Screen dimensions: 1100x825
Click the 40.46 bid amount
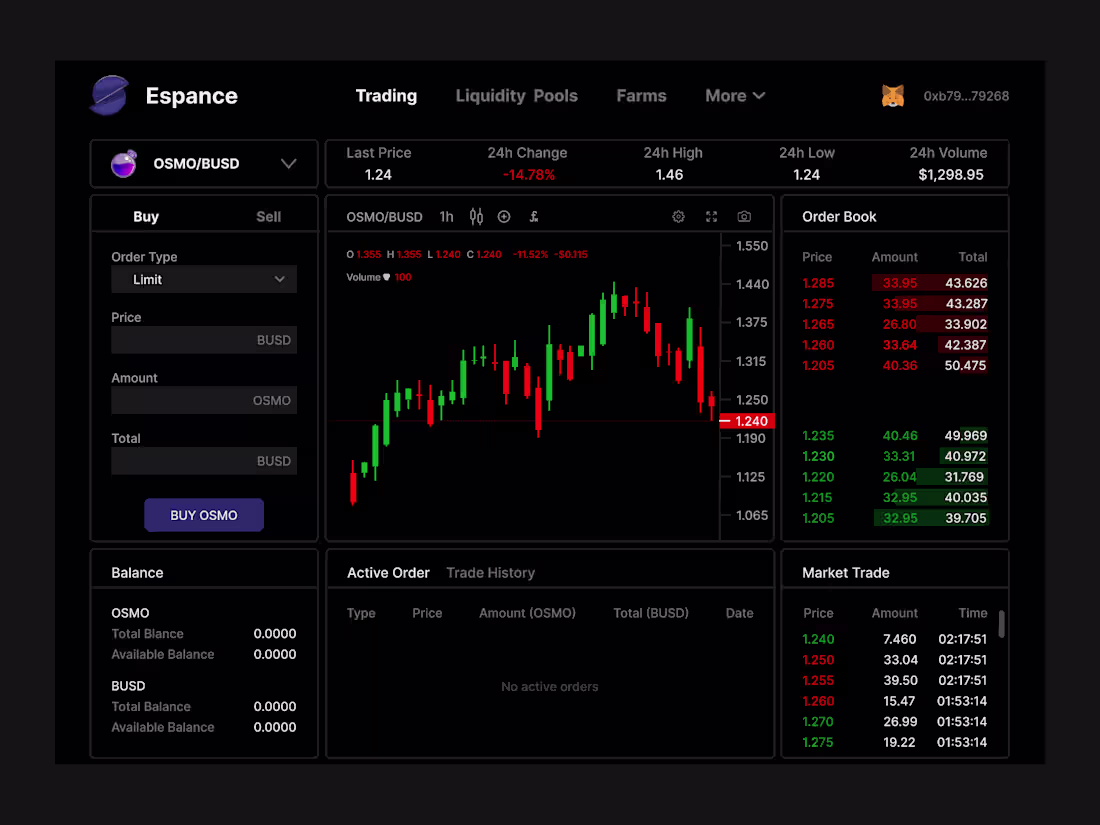[900, 436]
